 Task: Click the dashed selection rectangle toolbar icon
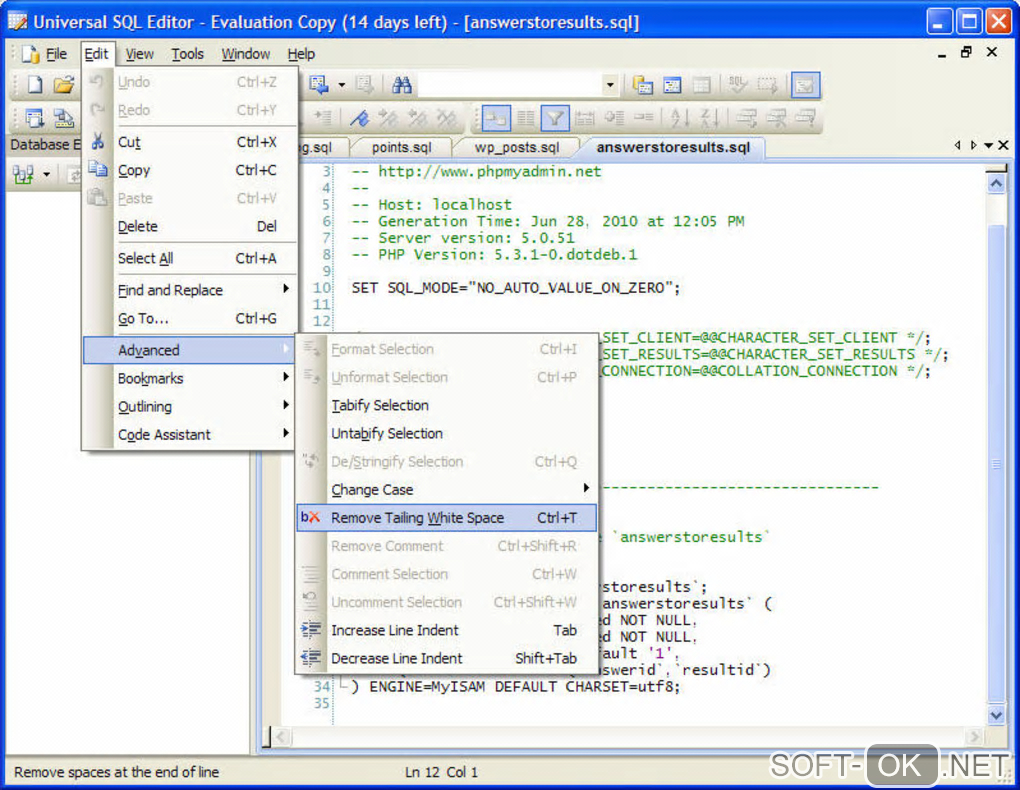(x=767, y=85)
